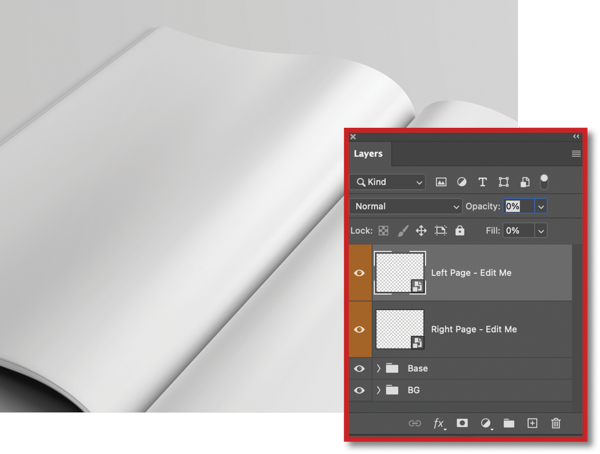Prevent auto-nesting in artboards lock
Viewport: 600px width, 454px height.
[440, 230]
